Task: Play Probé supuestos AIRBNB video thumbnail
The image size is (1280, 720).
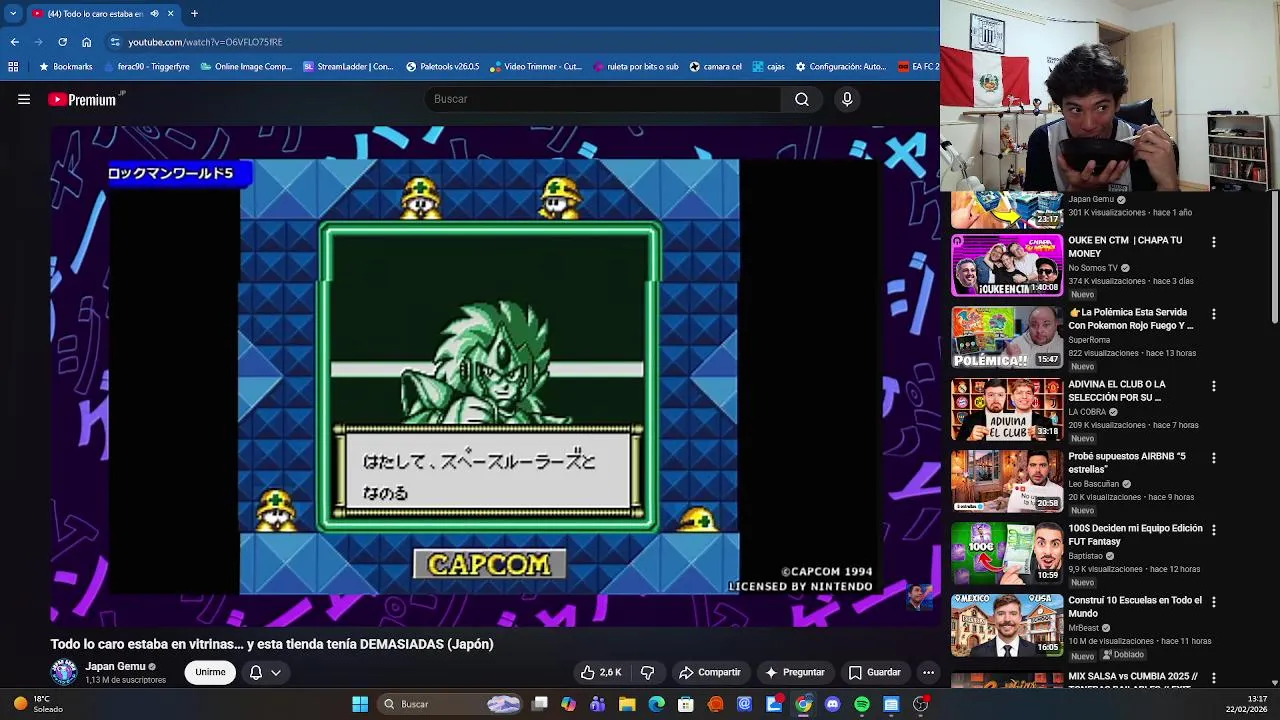Action: [x=1006, y=481]
